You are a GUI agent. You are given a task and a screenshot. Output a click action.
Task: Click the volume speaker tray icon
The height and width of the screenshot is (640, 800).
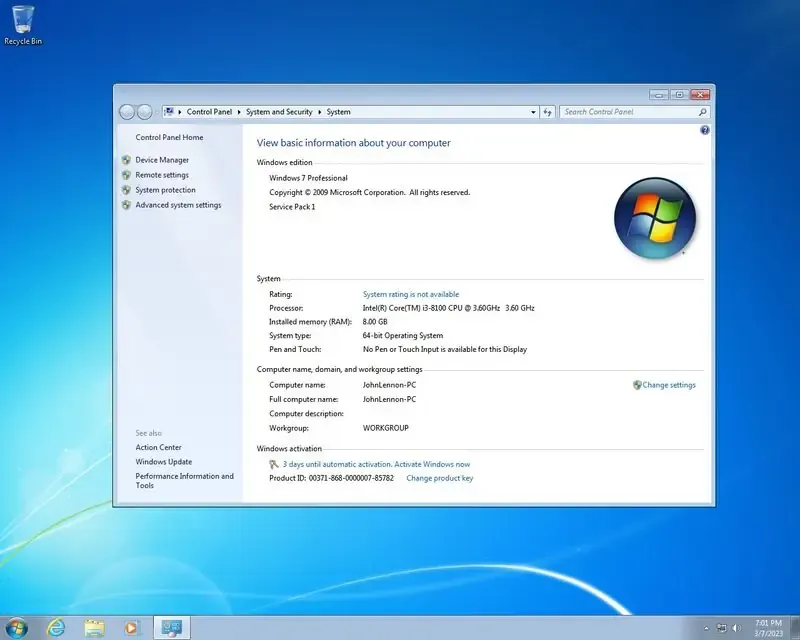736,628
